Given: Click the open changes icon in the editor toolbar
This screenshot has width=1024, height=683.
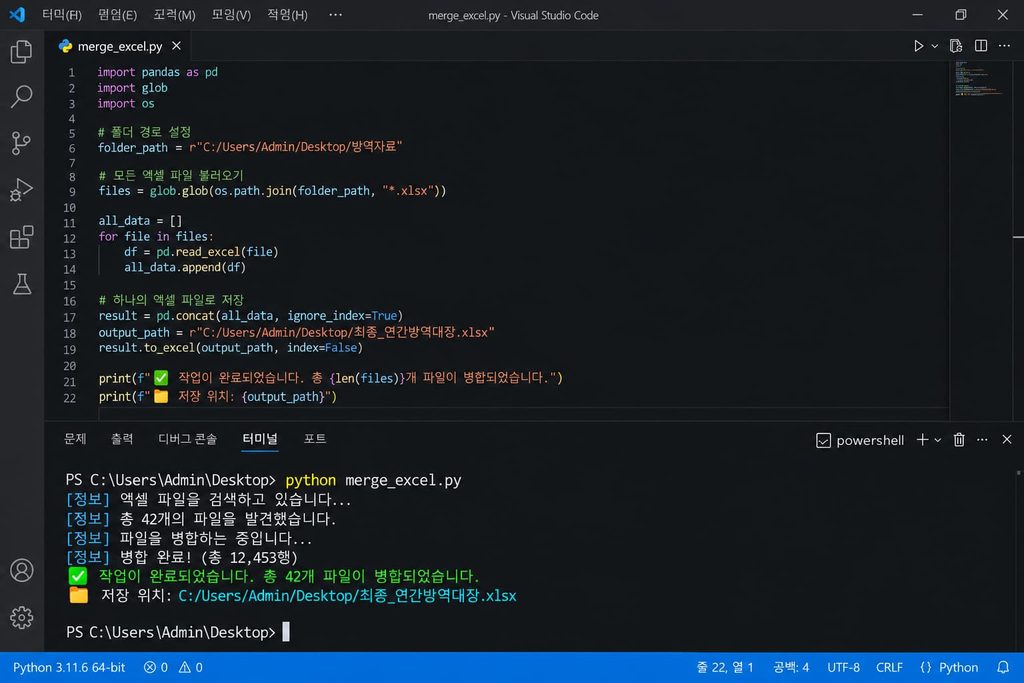Looking at the screenshot, I should [956, 46].
